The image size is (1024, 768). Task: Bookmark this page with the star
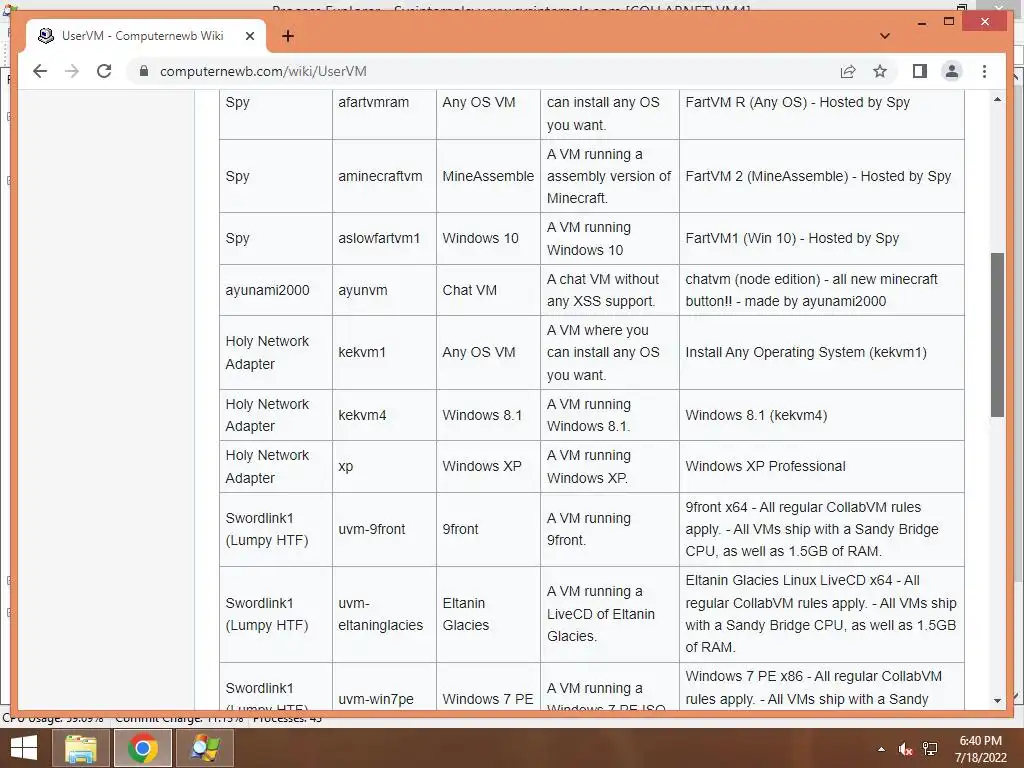point(880,71)
